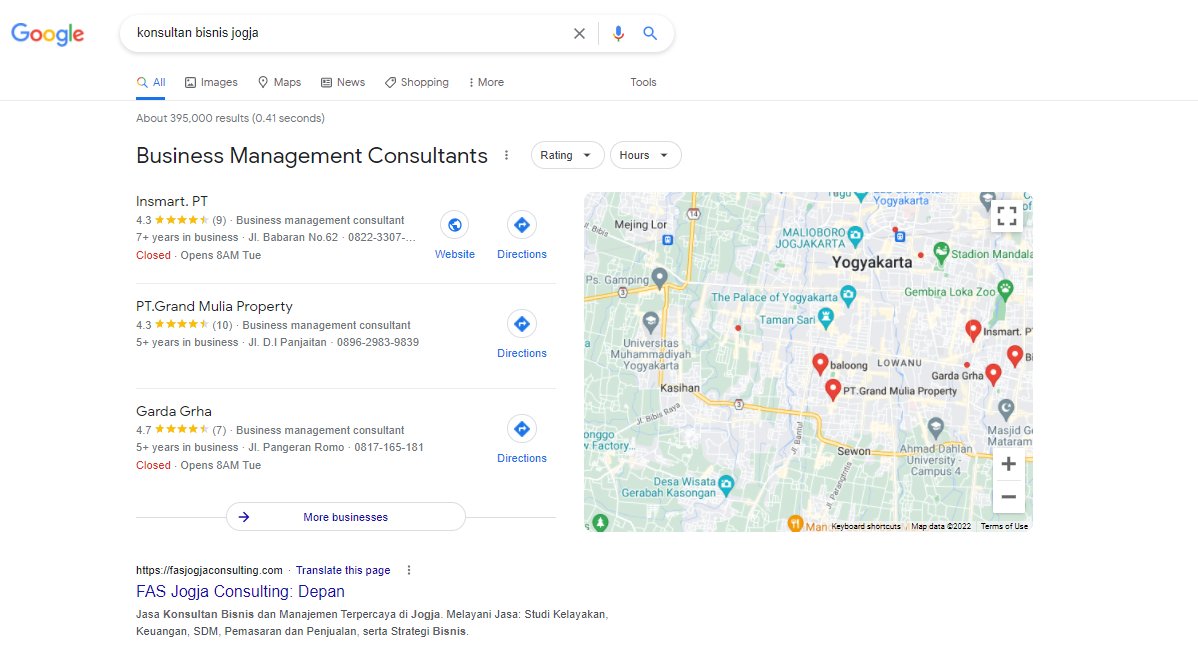Image resolution: width=1198 pixels, height=650 pixels.
Task: Open three-dot menu beside Business Management Consultants
Action: (x=506, y=155)
